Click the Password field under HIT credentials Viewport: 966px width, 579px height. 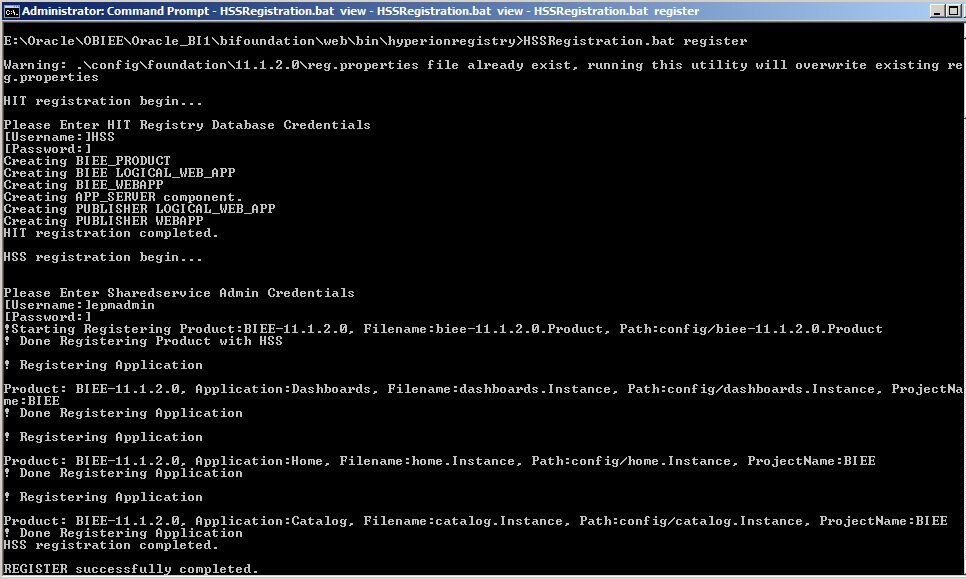pos(50,148)
